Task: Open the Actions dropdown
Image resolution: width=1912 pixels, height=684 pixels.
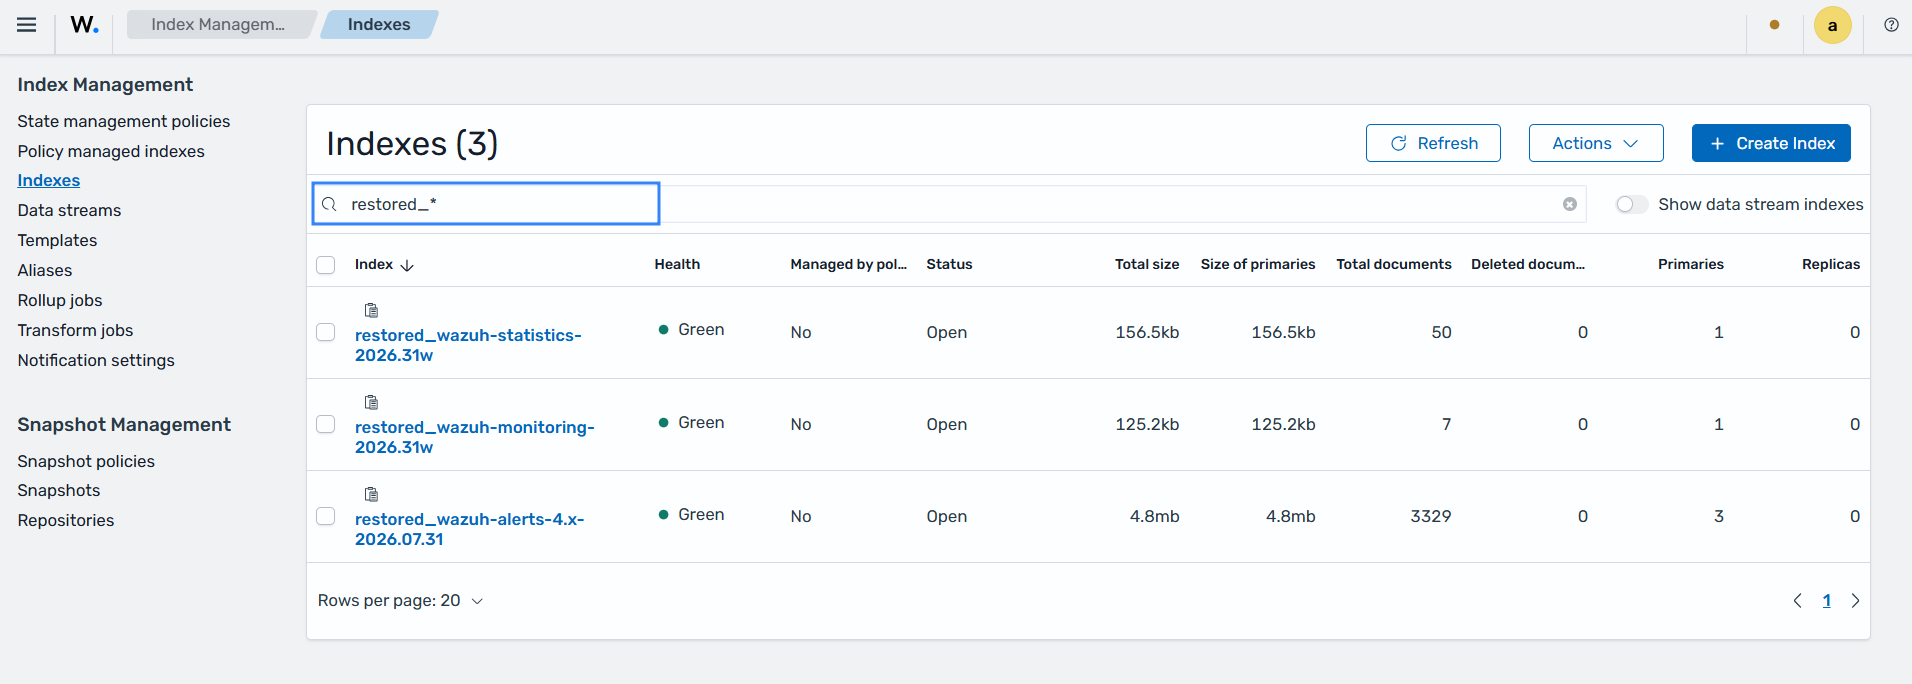Action: [x=1596, y=143]
